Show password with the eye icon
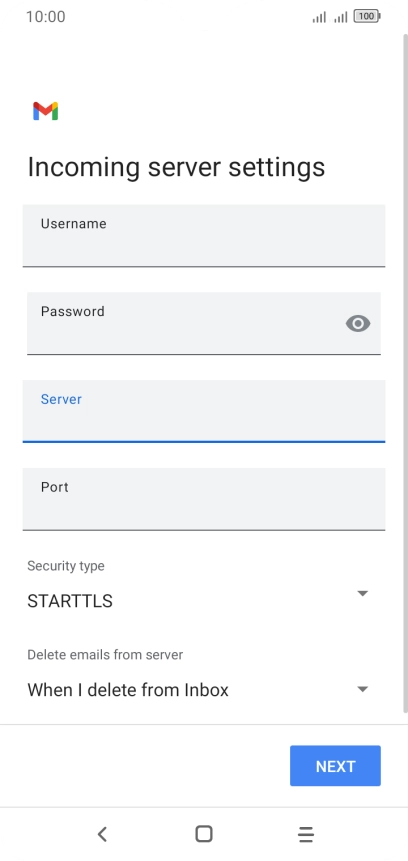This screenshot has height=861, width=408. click(358, 323)
